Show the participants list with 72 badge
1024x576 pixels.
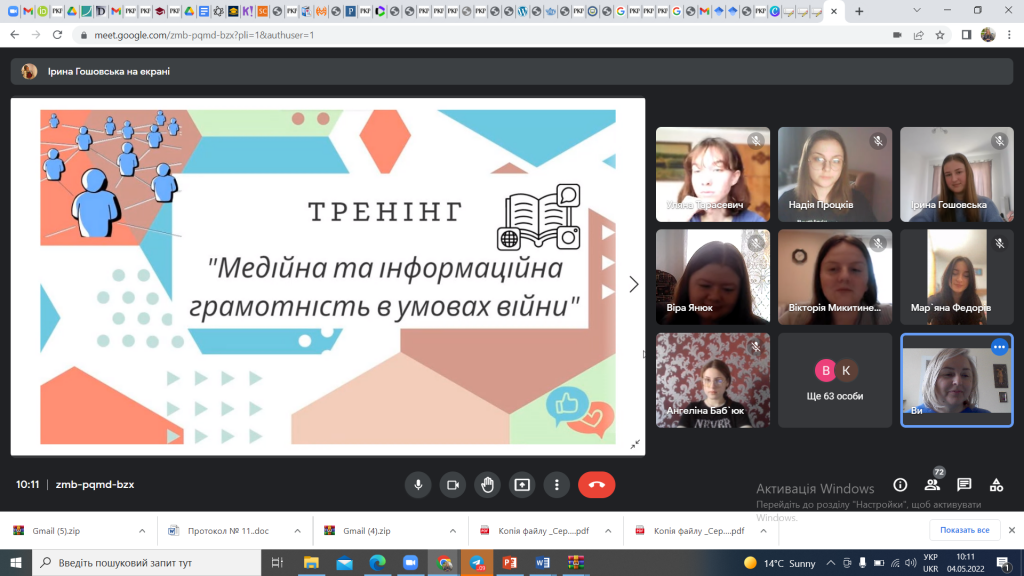pos(932,485)
